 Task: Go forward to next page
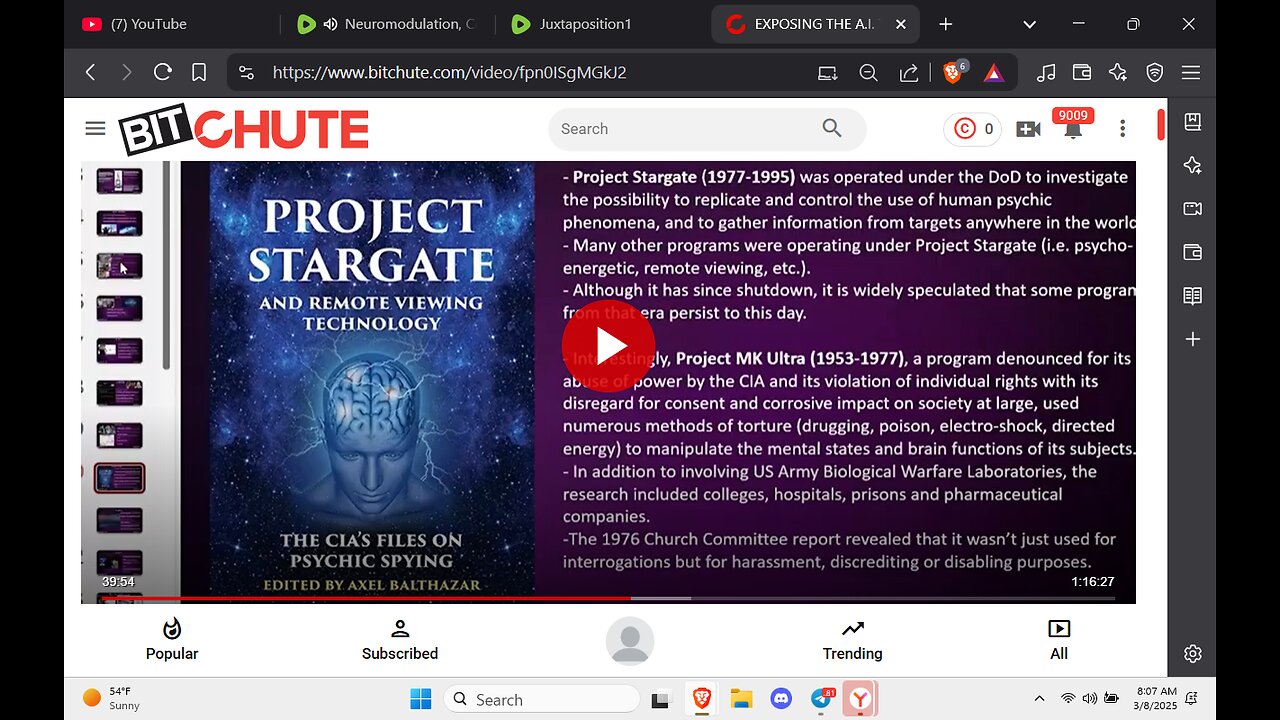126,72
